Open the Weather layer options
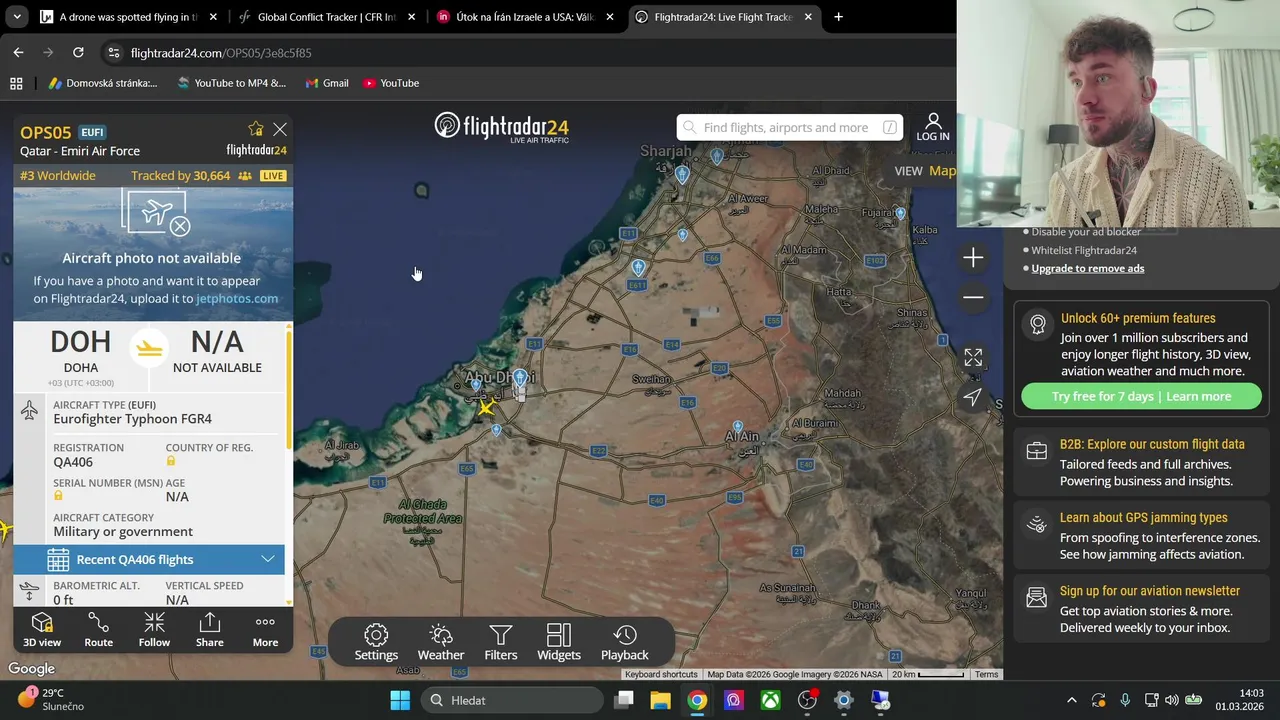This screenshot has height=720, width=1280. (x=441, y=643)
